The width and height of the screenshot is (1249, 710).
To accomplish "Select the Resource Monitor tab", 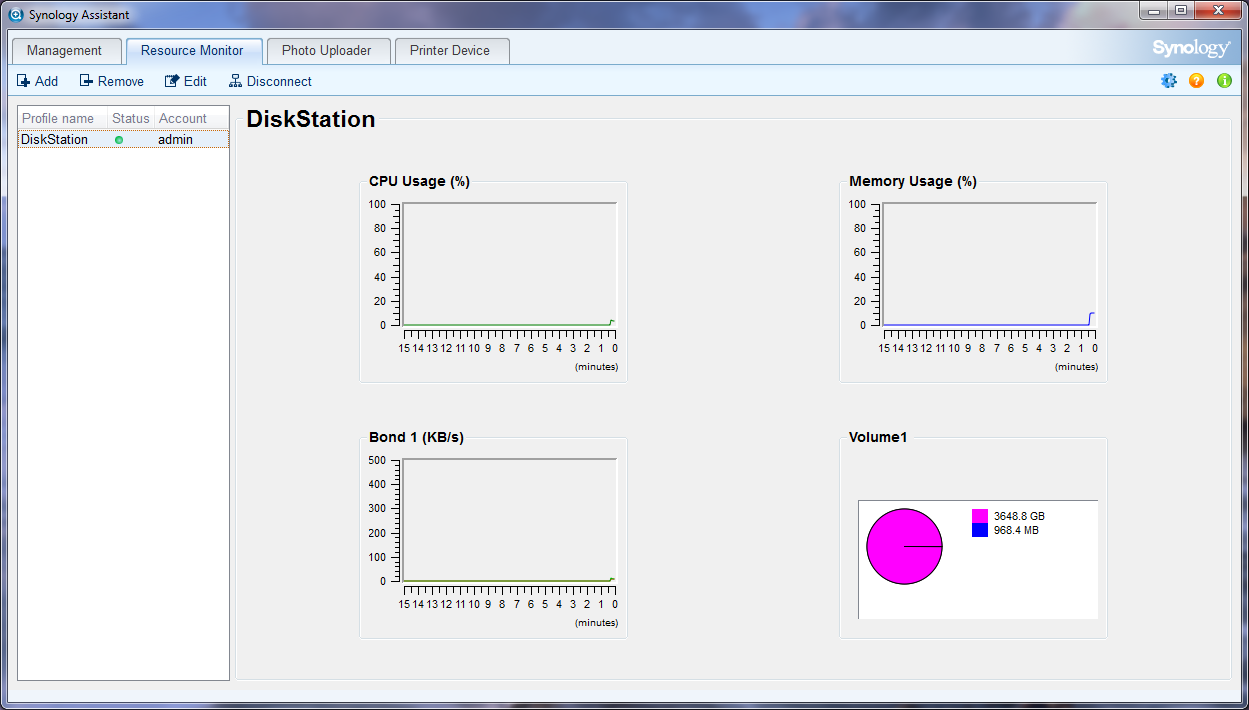I will (192, 51).
